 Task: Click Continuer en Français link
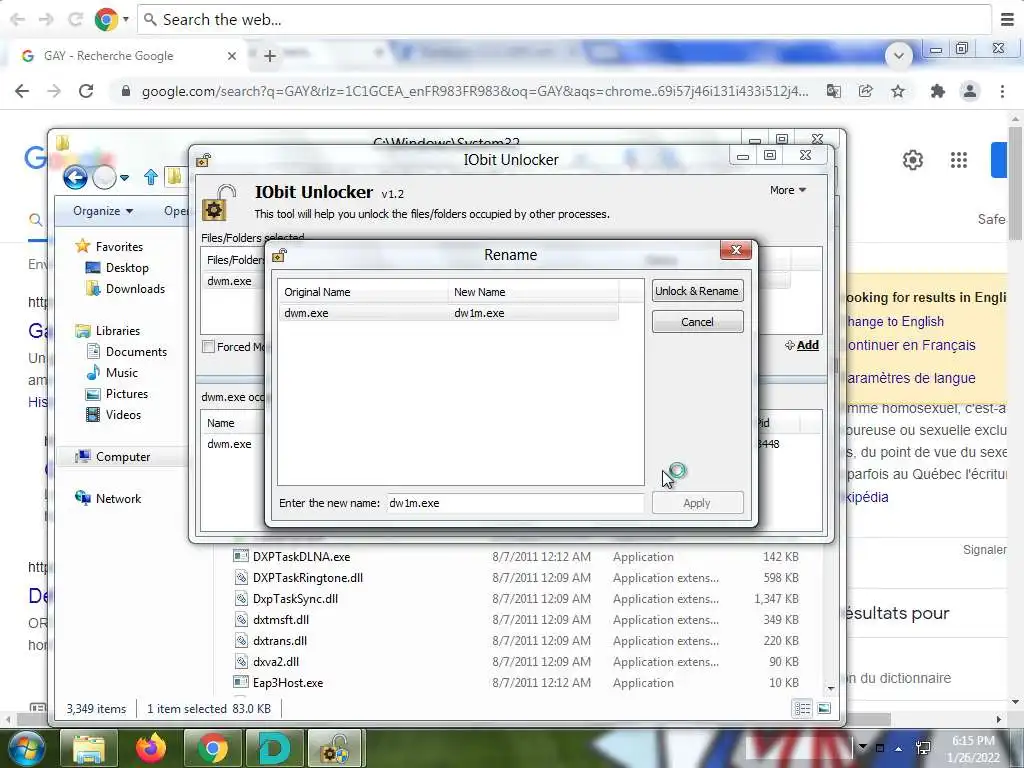pos(910,345)
